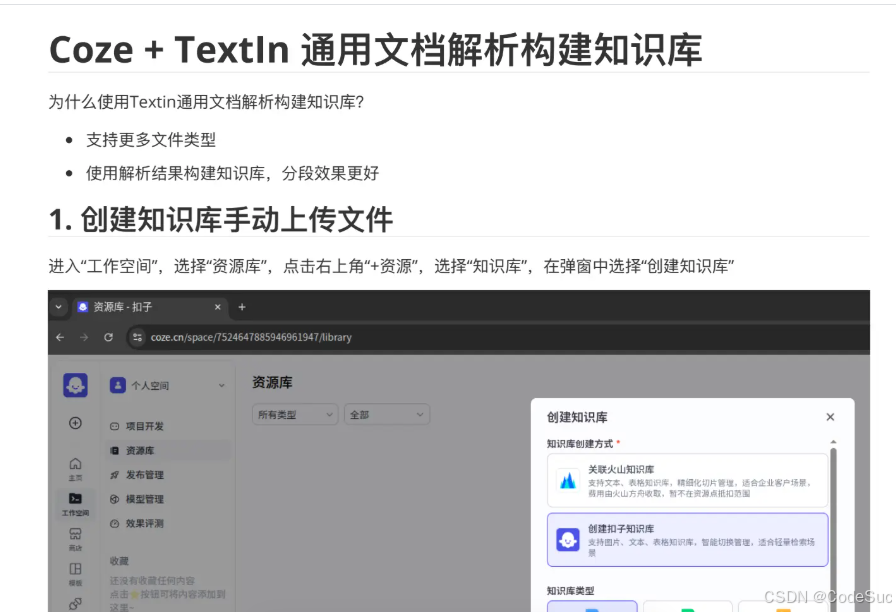Reload the coze.cn page
The height and width of the screenshot is (612, 896).
coord(109,337)
